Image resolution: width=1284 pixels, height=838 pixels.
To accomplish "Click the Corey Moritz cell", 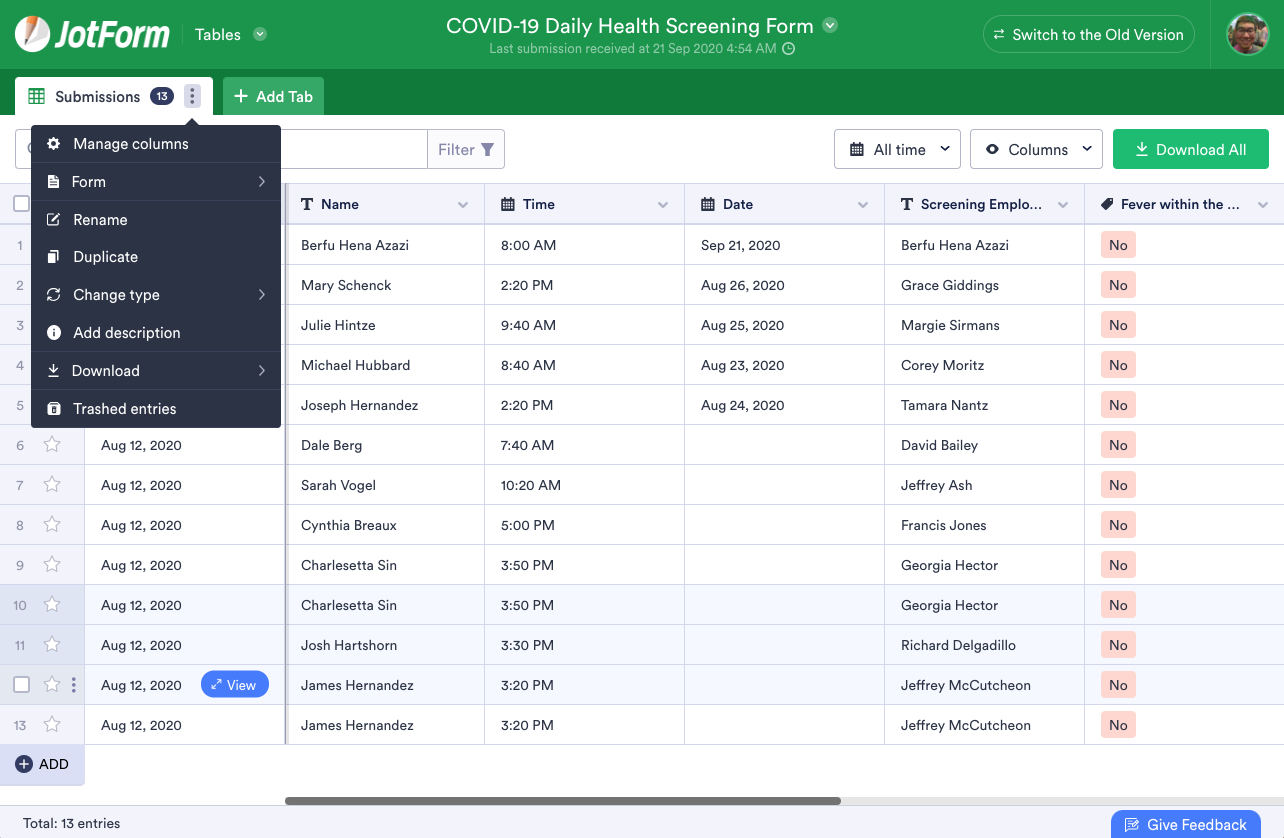I will tap(985, 365).
